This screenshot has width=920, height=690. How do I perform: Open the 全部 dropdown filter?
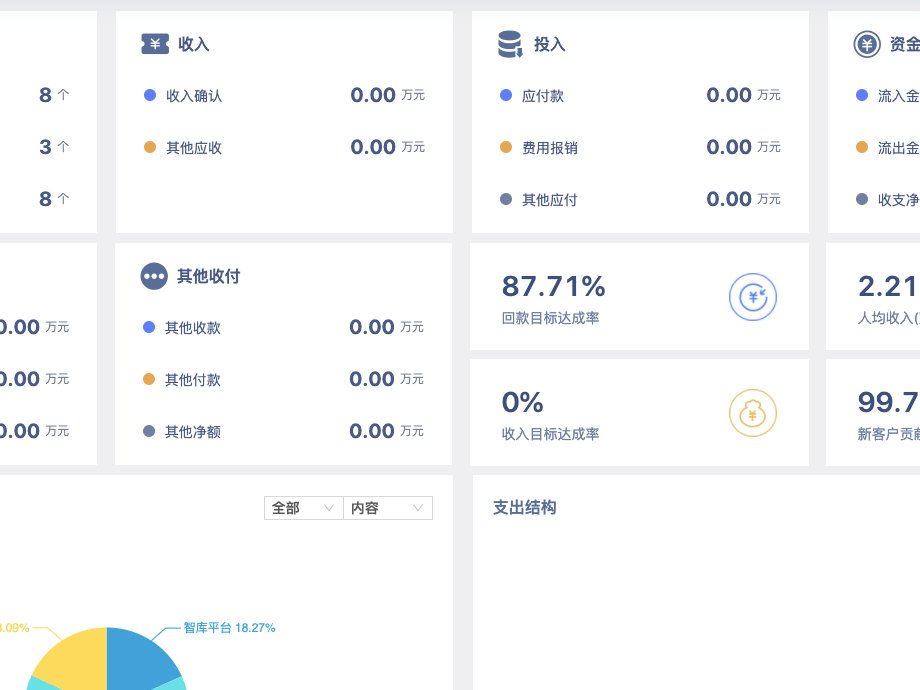tap(303, 508)
